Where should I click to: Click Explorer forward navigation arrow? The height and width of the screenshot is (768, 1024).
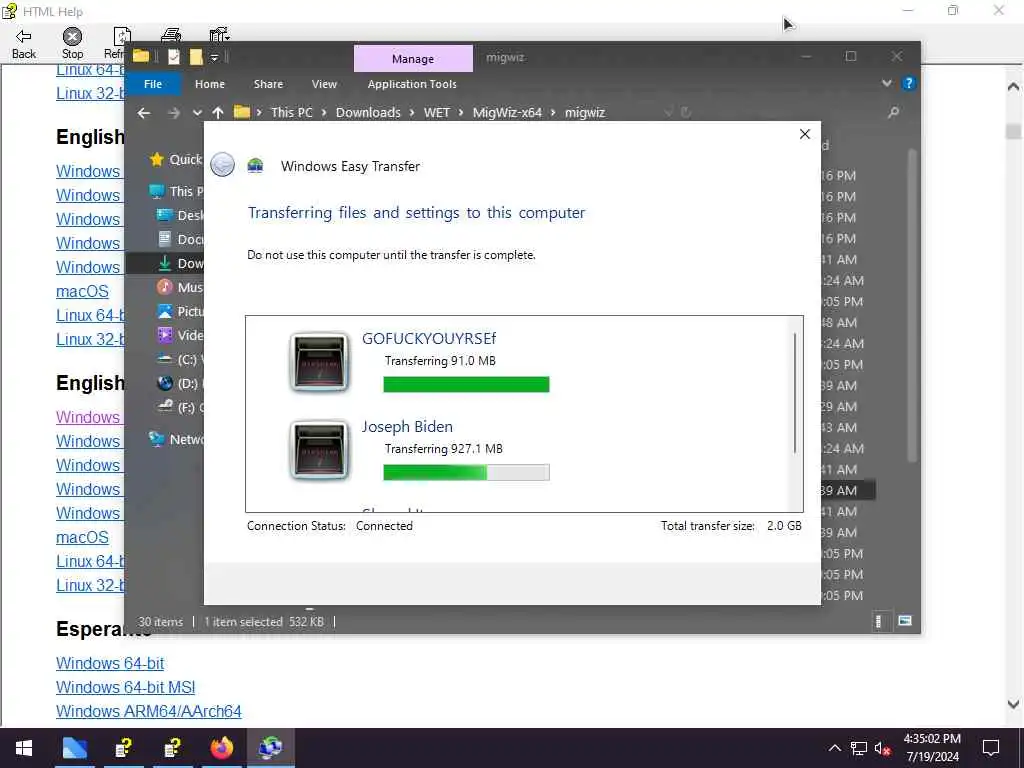click(174, 112)
